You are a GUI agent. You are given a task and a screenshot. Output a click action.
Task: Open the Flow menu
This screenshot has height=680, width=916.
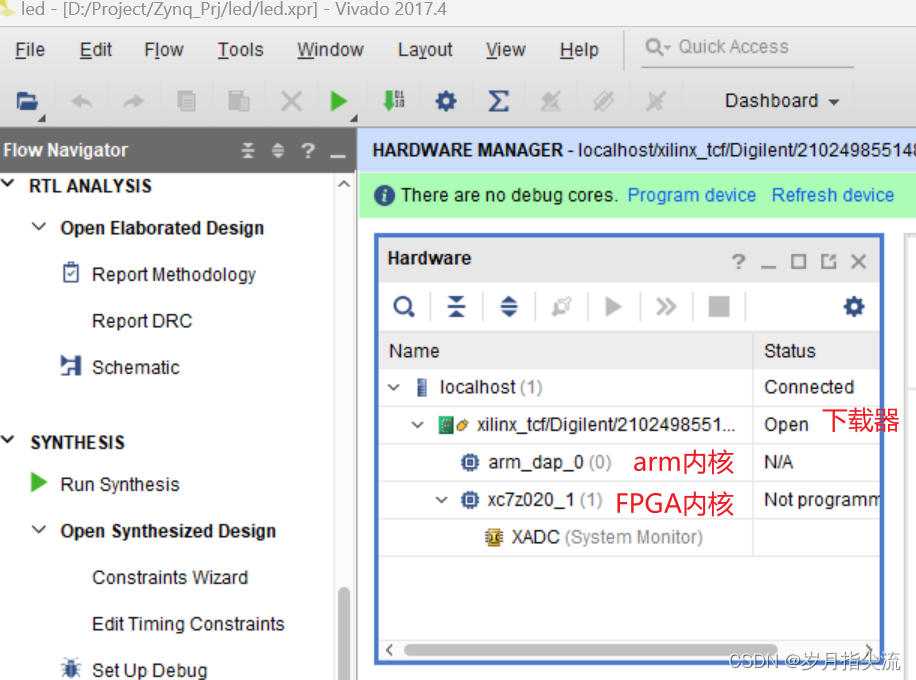pyautogui.click(x=164, y=50)
